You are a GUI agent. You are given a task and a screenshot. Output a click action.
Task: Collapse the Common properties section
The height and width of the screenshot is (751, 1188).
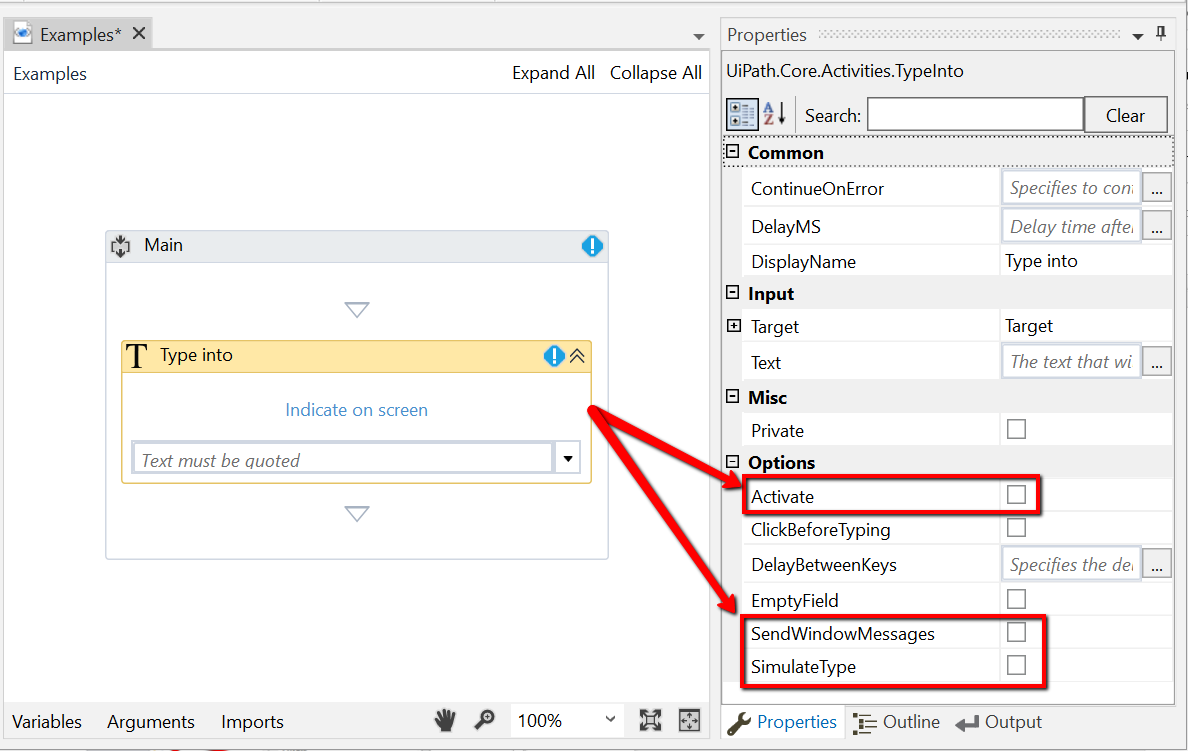tap(733, 152)
